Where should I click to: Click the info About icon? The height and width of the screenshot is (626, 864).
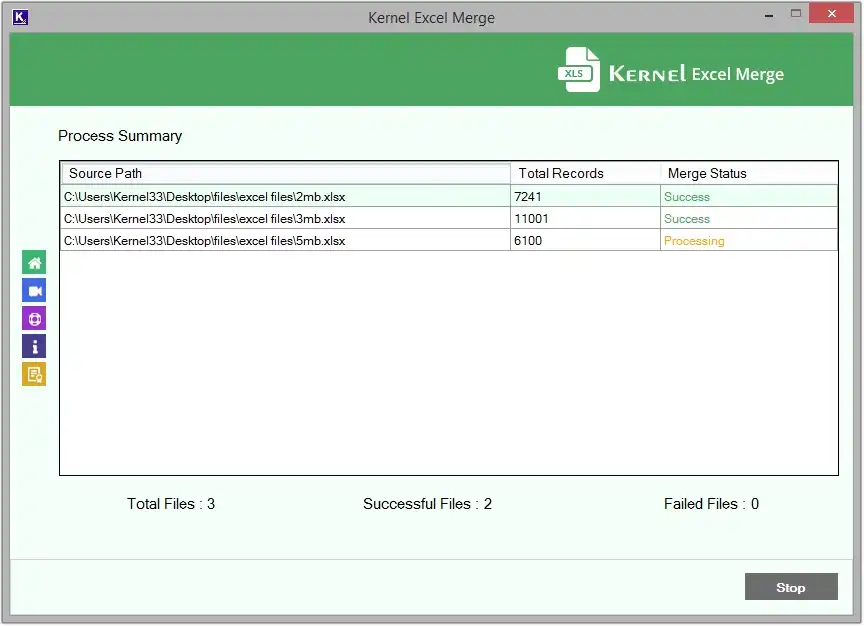coord(33,345)
